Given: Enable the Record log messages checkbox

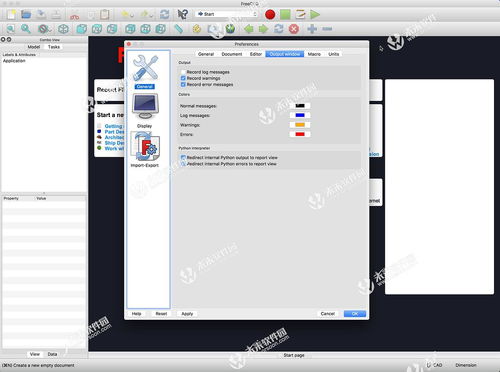Looking at the screenshot, I should click(183, 72).
